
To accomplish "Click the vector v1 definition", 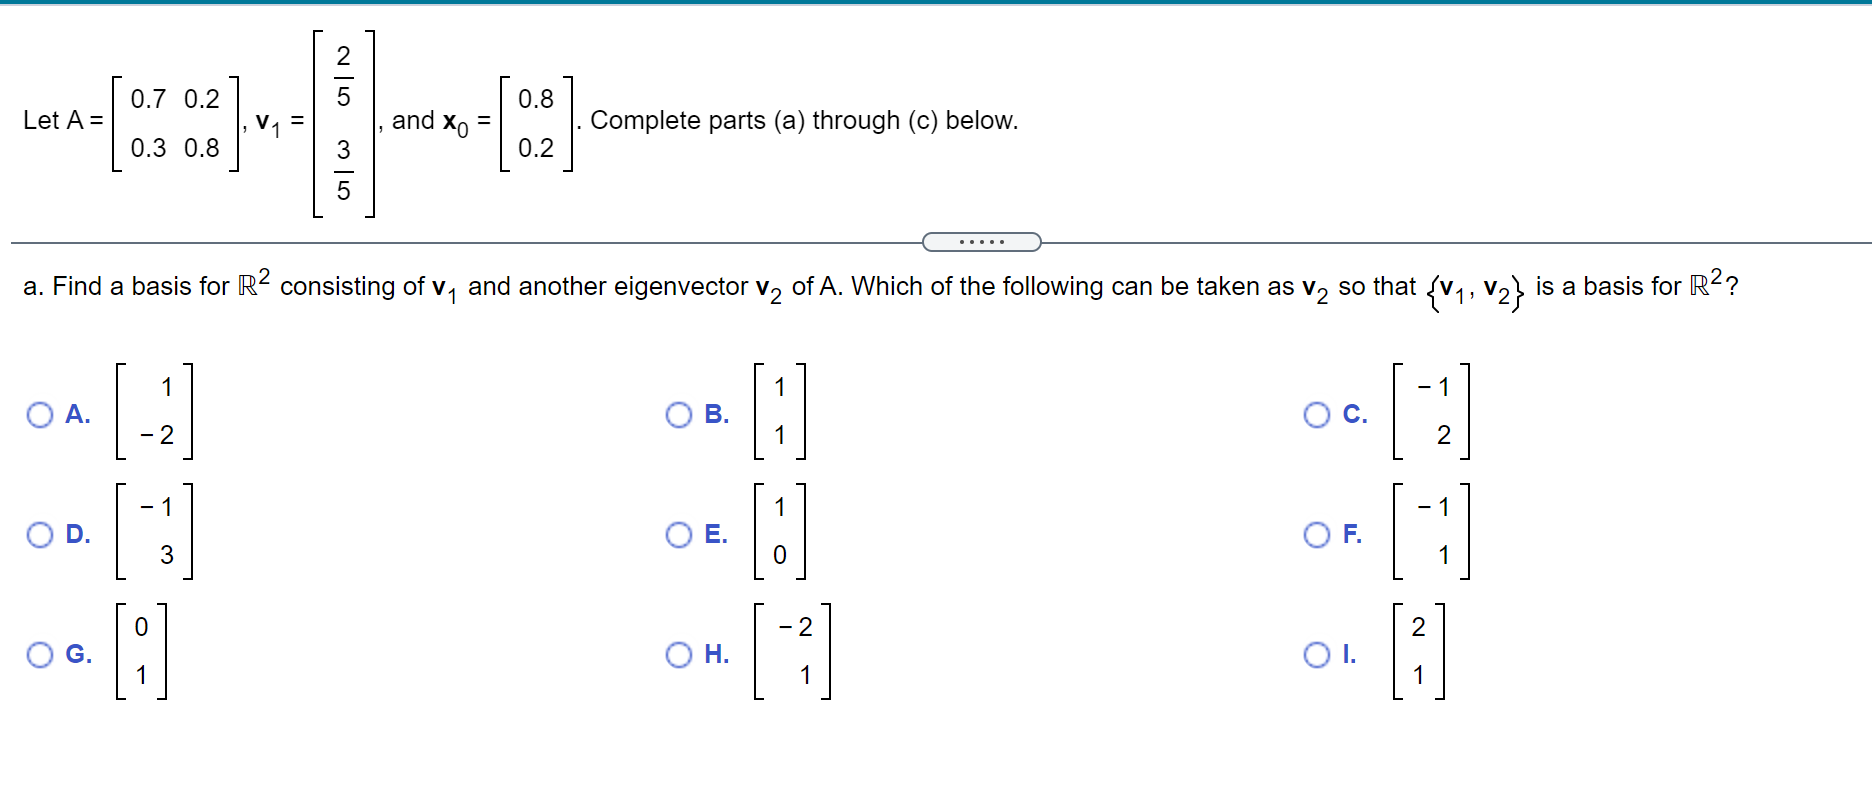I will point(345,124).
